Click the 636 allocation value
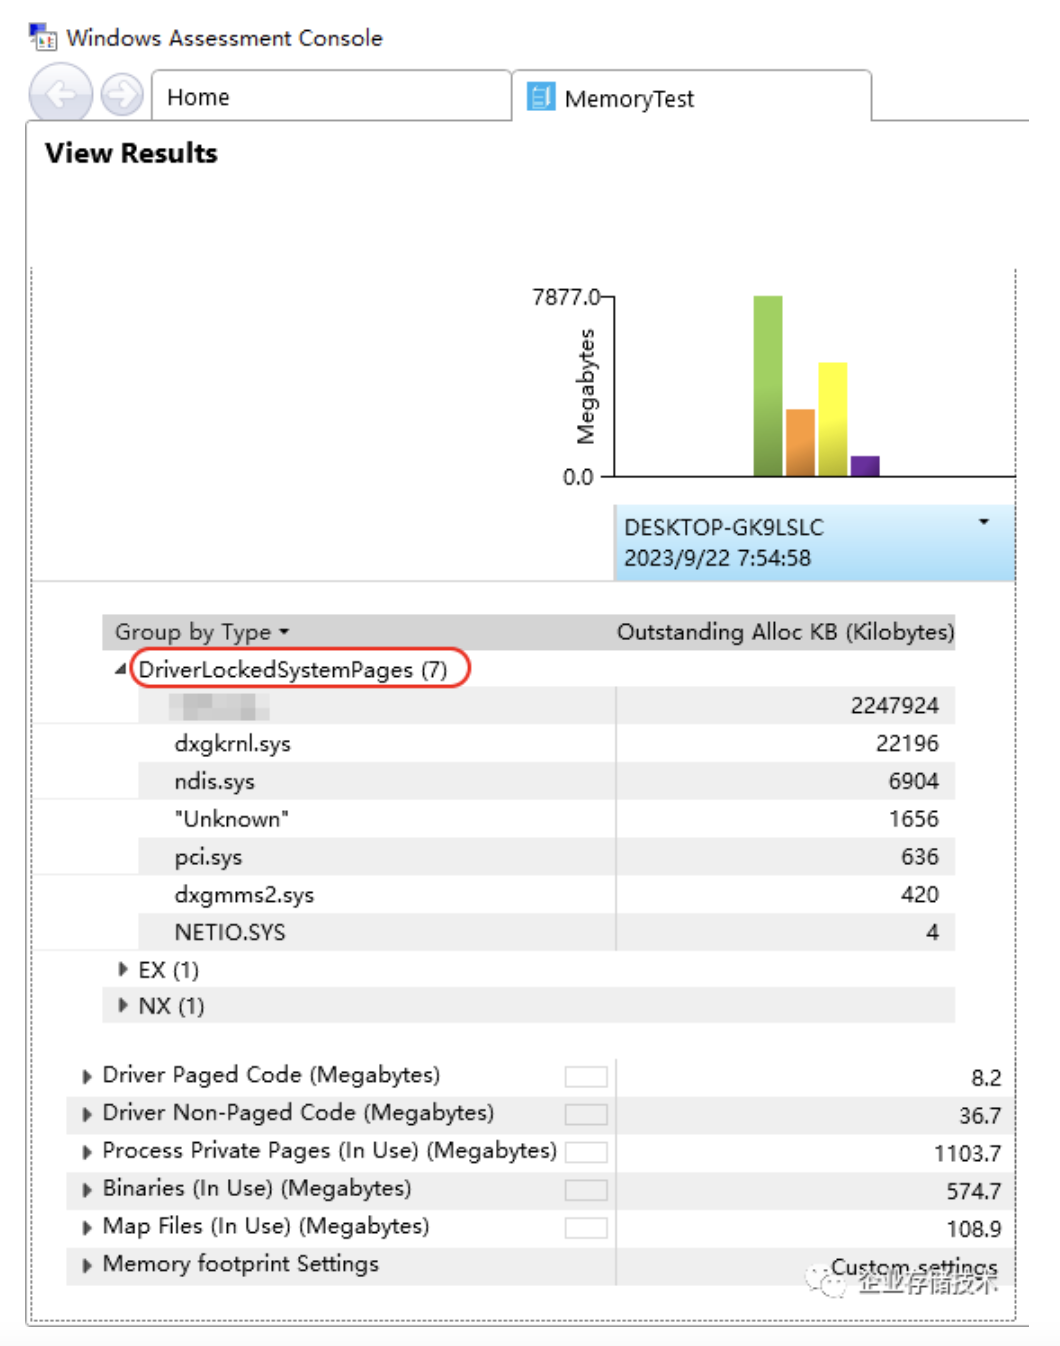This screenshot has width=1060, height=1346. pos(920,857)
